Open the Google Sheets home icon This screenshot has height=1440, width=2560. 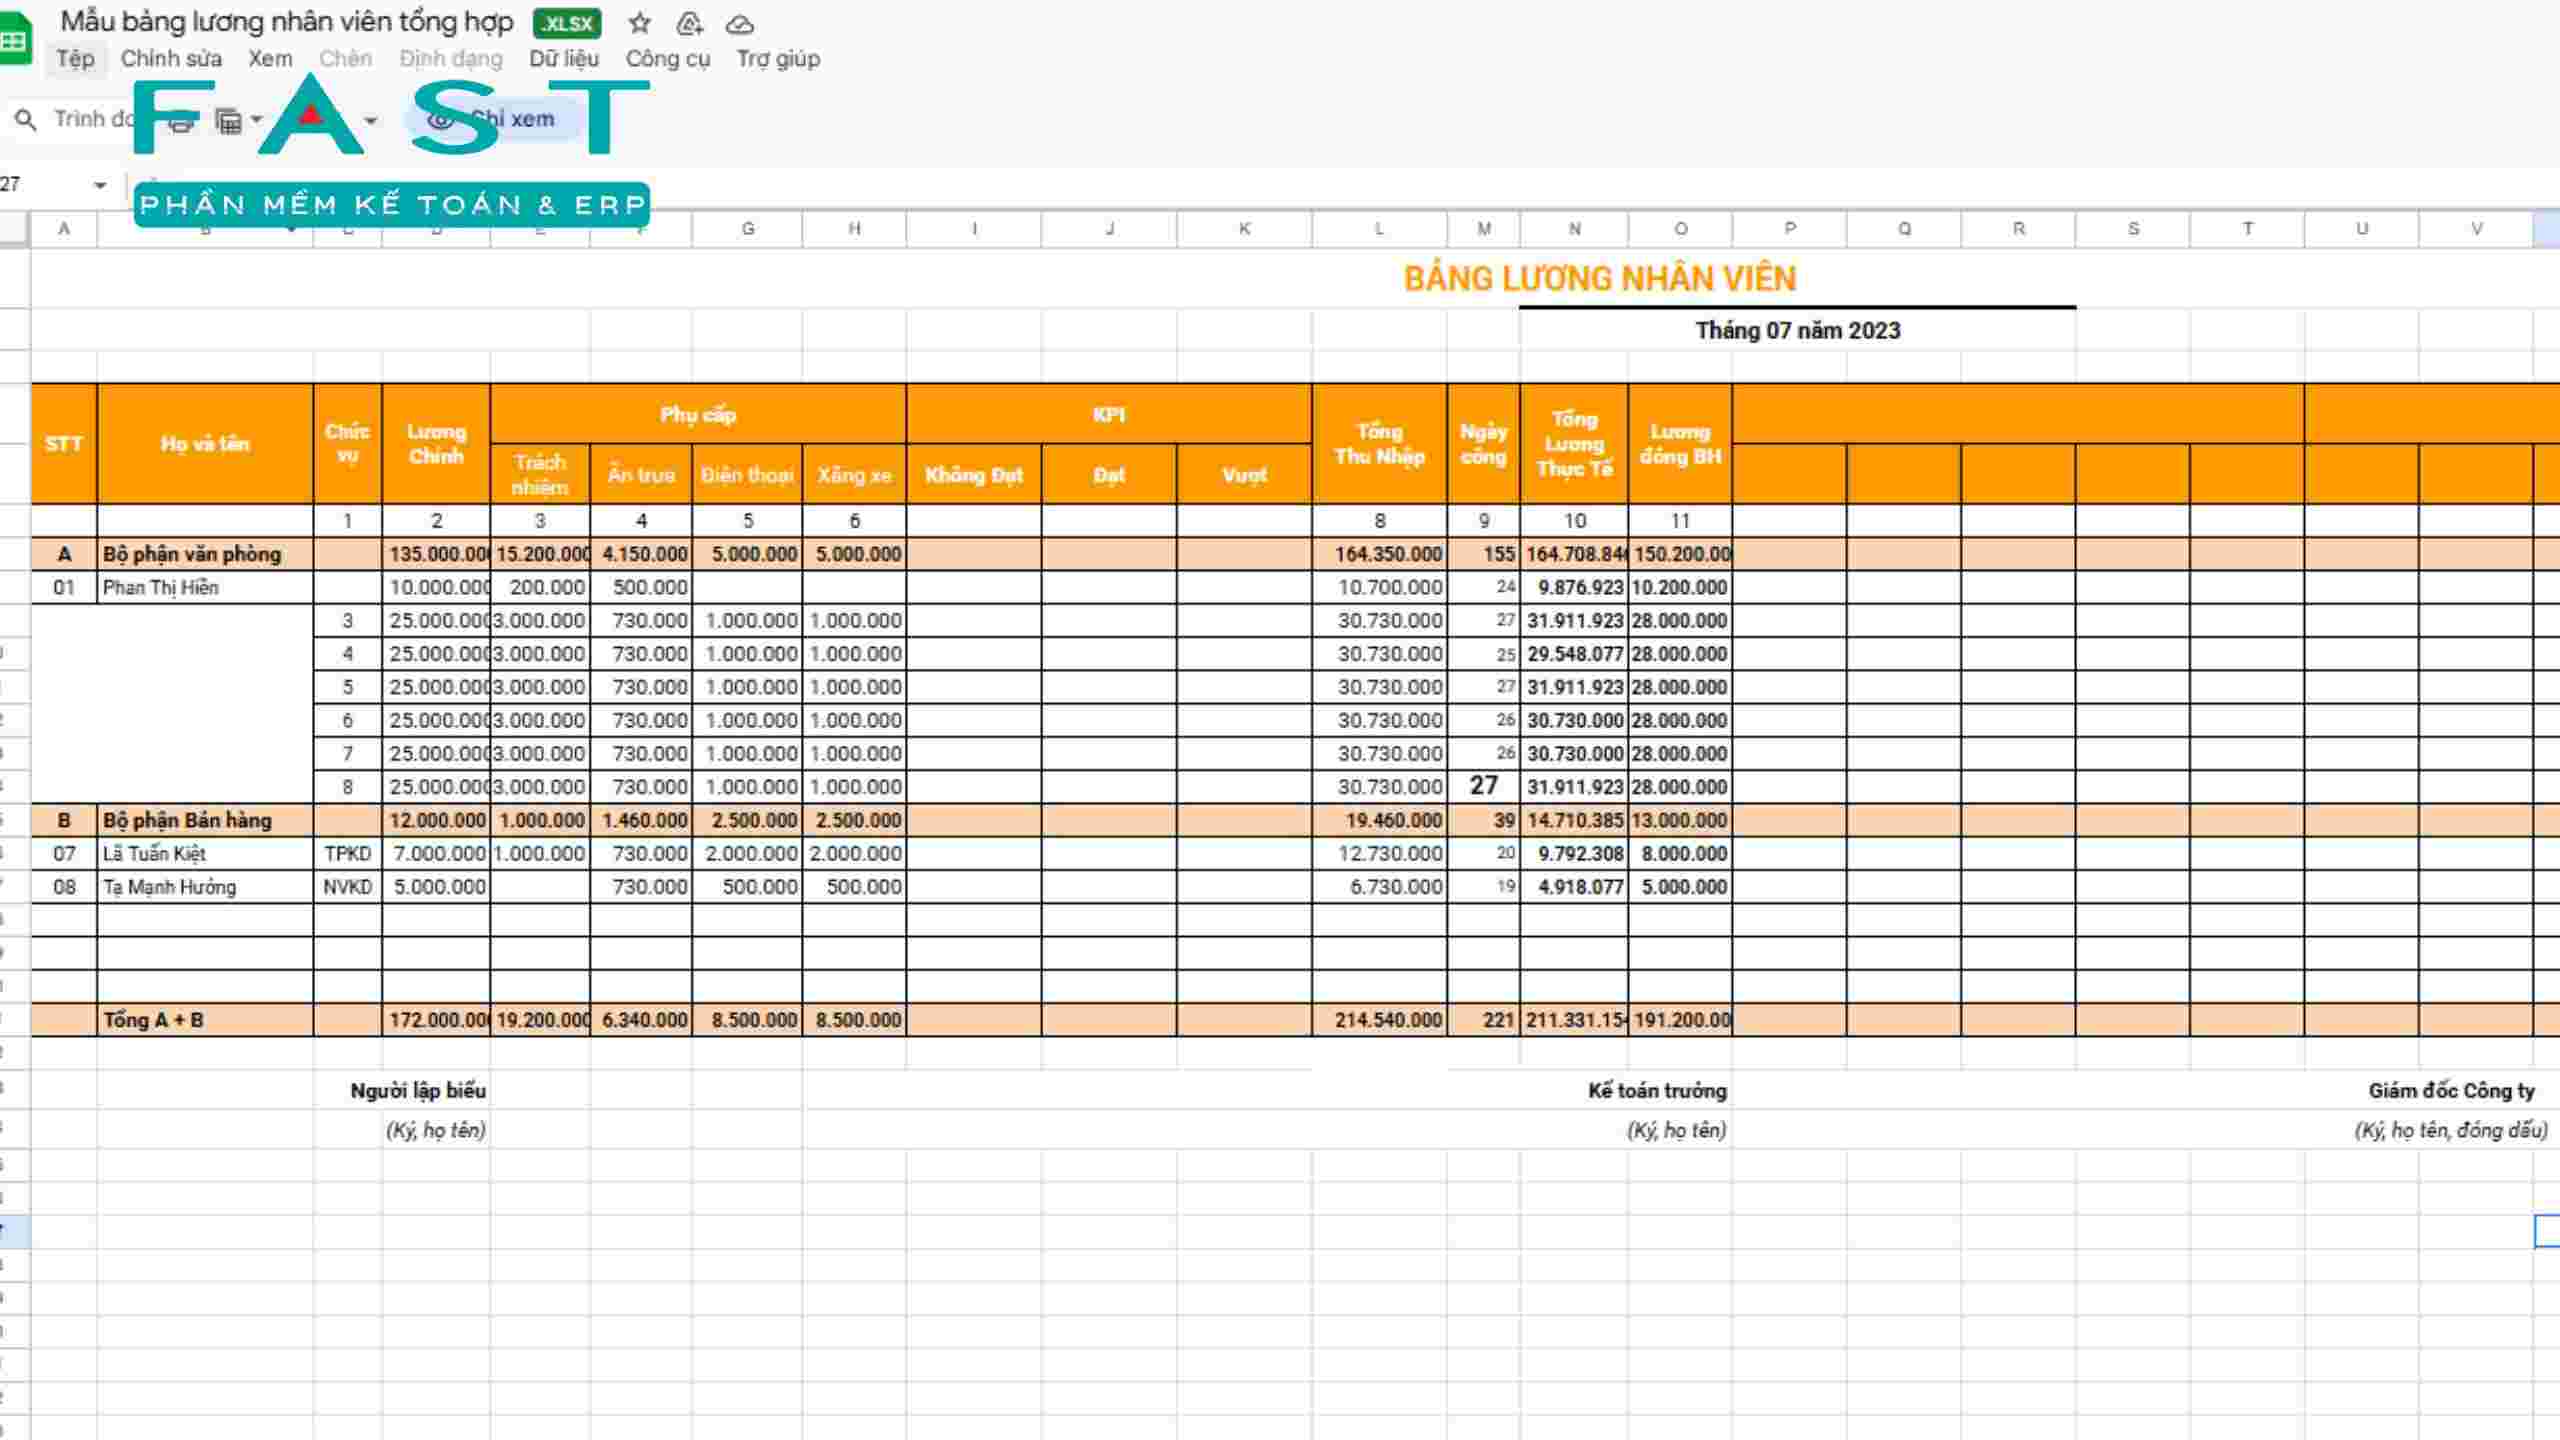point(14,40)
